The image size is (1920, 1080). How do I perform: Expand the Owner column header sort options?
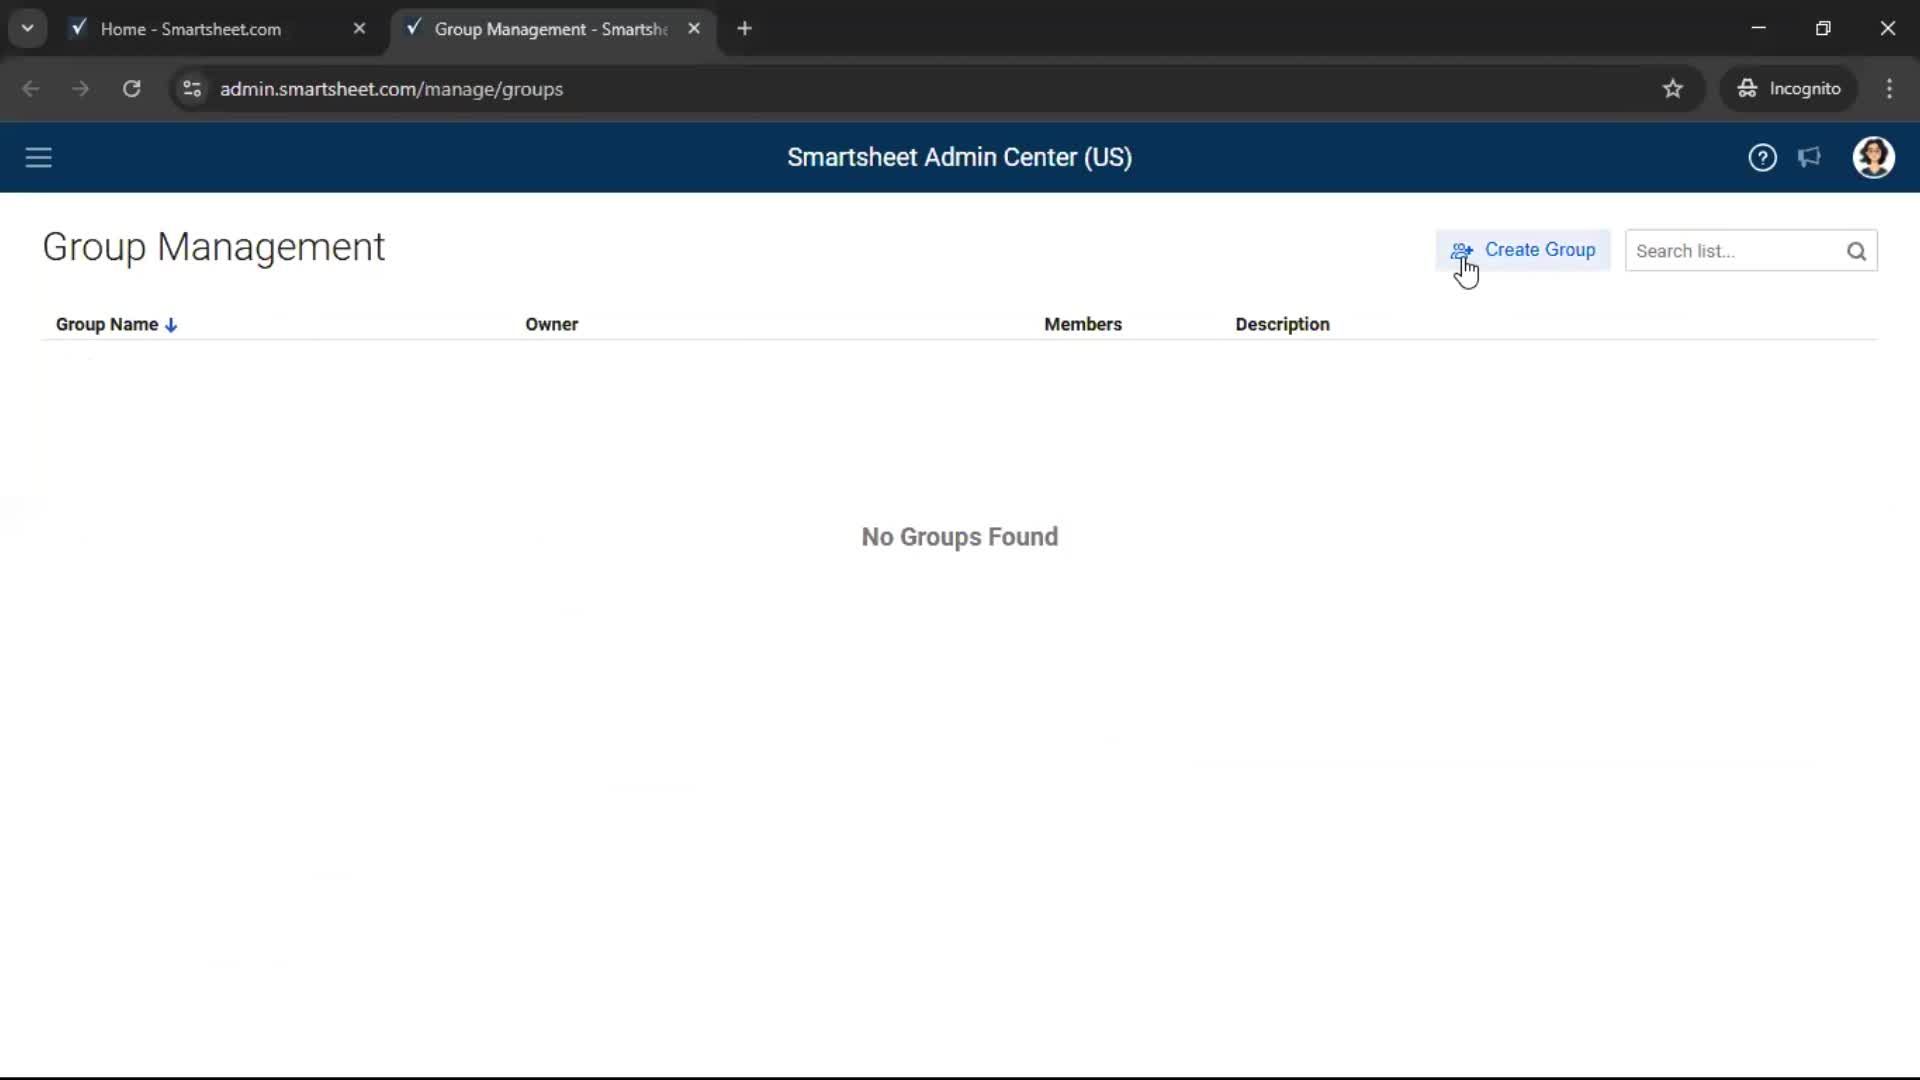pyautogui.click(x=551, y=324)
